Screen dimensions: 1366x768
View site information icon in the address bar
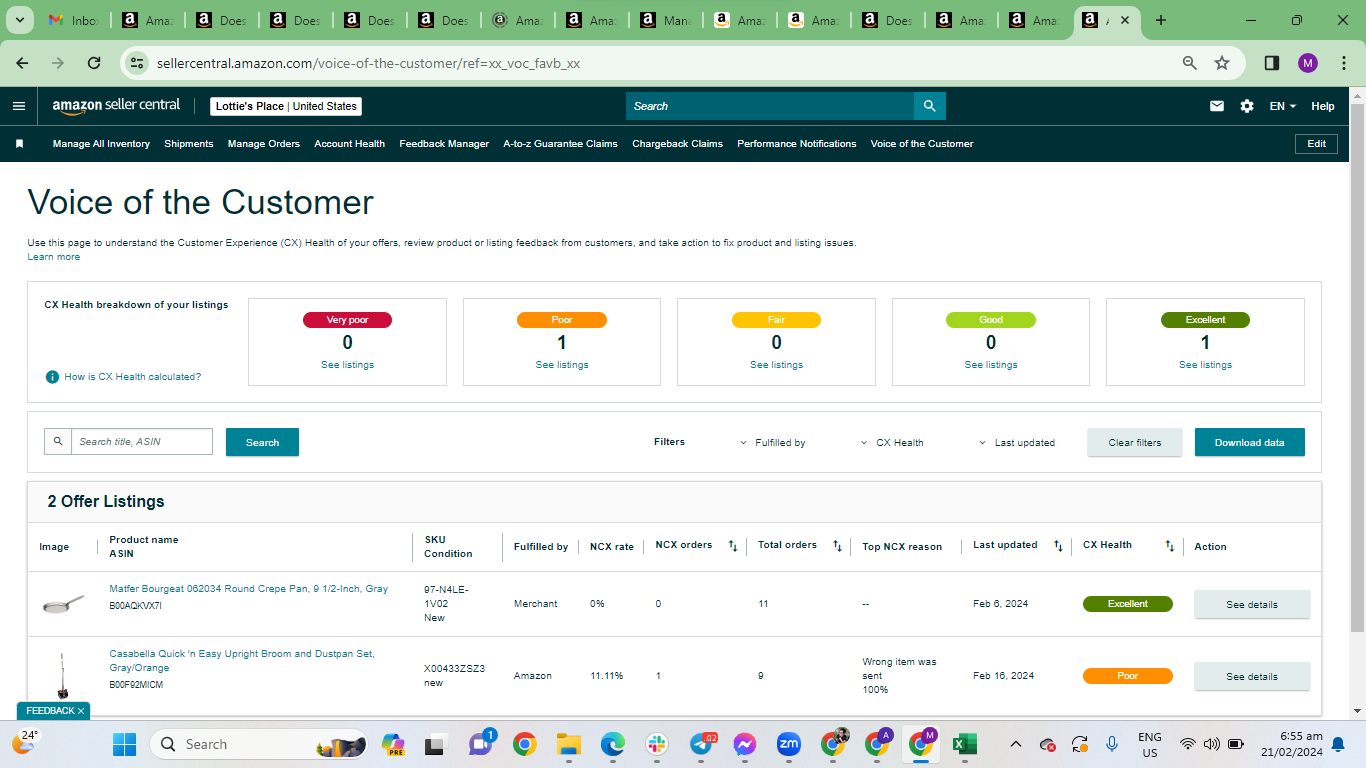(138, 63)
